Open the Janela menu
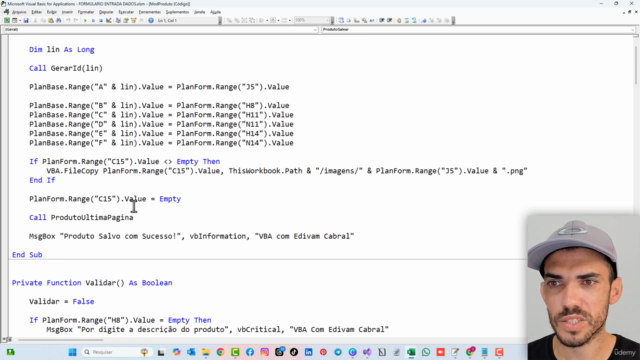Image resolution: width=640 pixels, height=360 pixels. [200, 12]
